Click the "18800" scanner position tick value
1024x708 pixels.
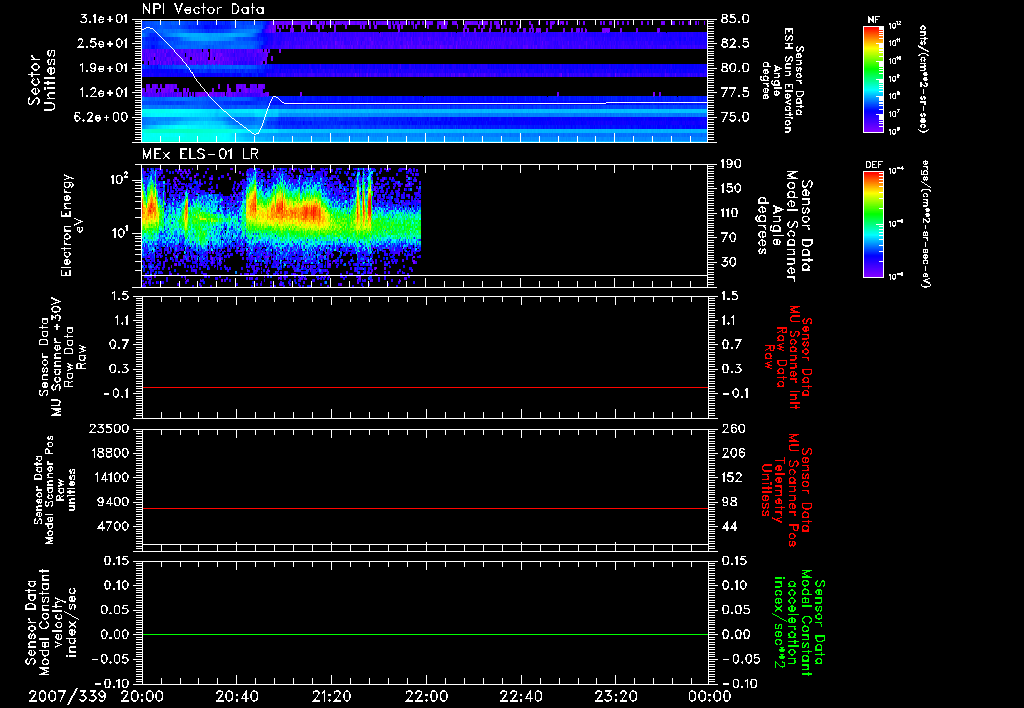click(x=109, y=453)
